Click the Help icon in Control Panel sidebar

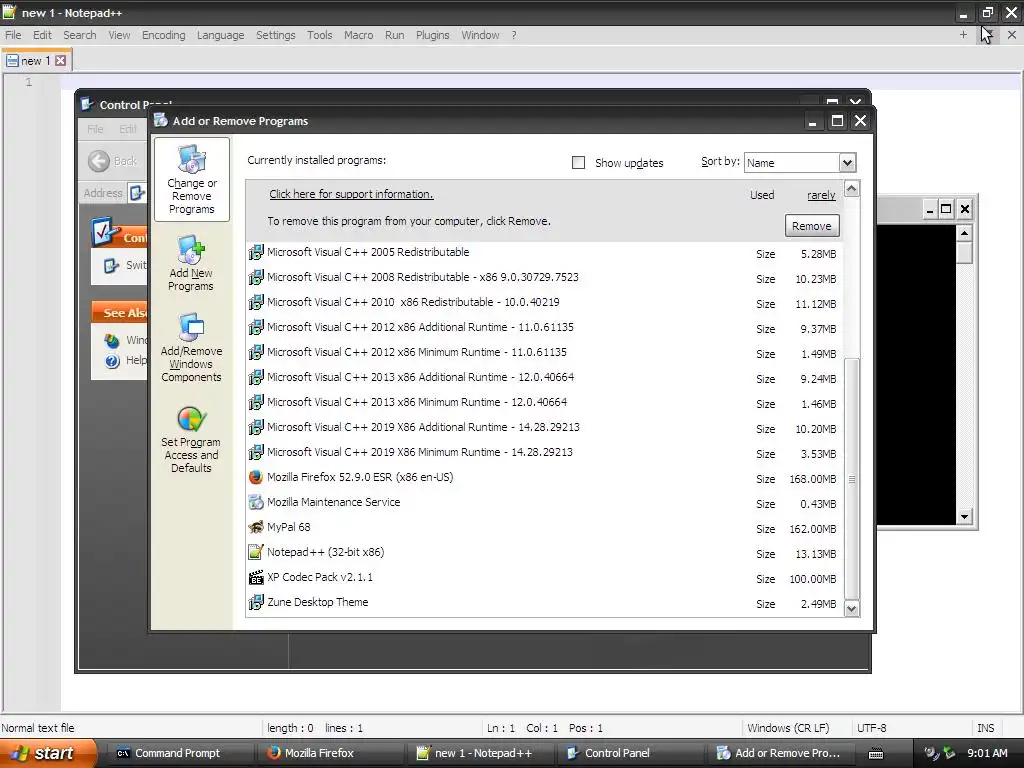pos(112,360)
